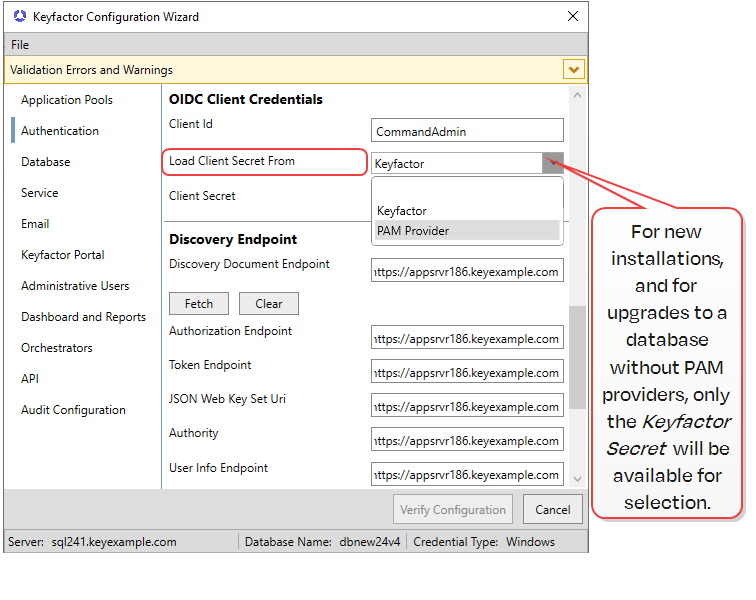Click the Keyfactor logo icon in title bar

[20, 17]
